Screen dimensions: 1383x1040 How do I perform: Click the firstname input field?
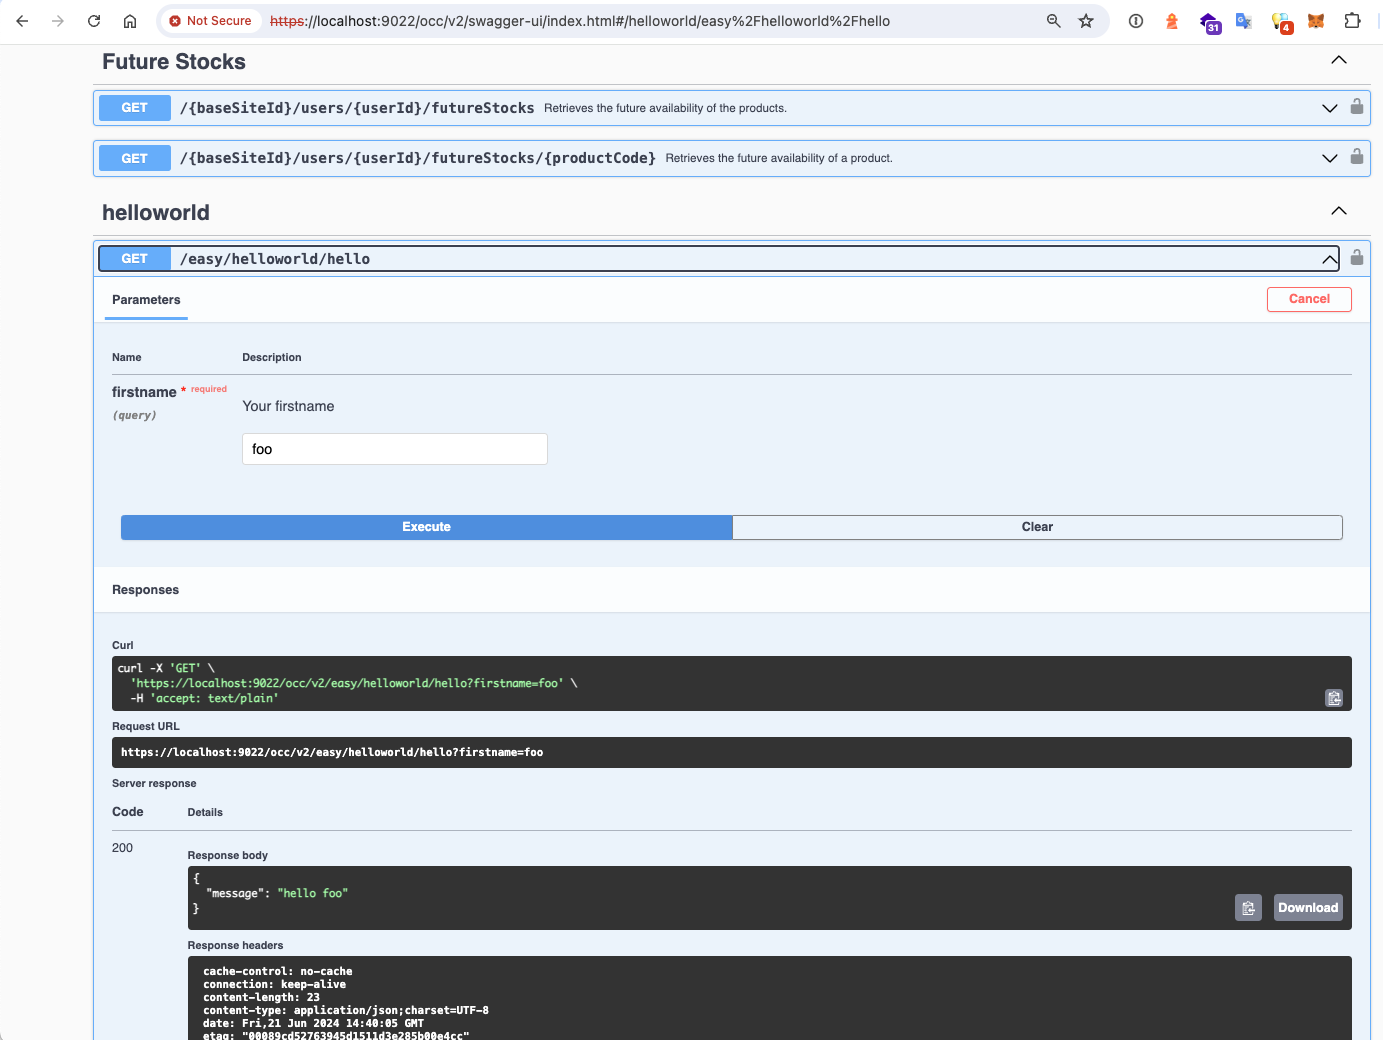click(x=395, y=449)
